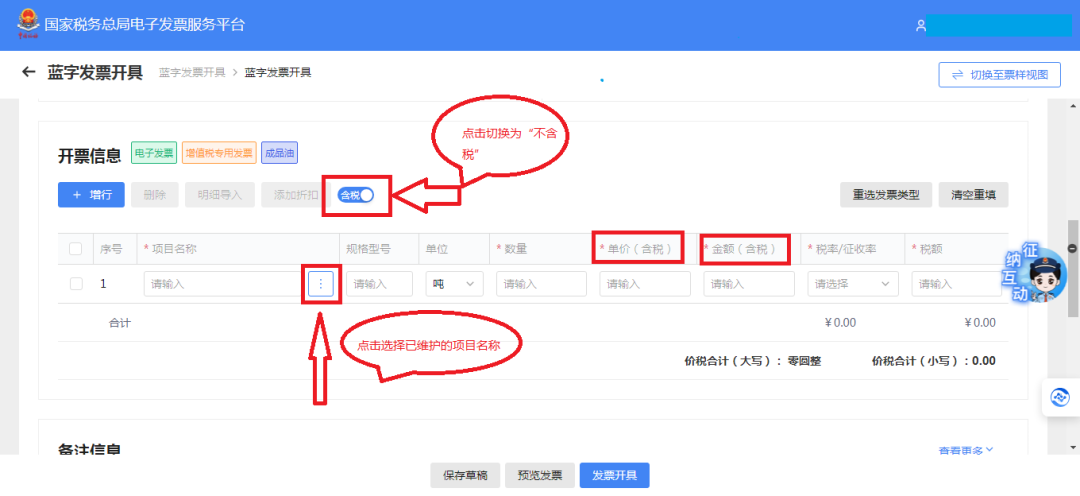Image resolution: width=1080 pixels, height=496 pixels.
Task: Open the 单位 dropdown showing 吨
Action: click(454, 283)
